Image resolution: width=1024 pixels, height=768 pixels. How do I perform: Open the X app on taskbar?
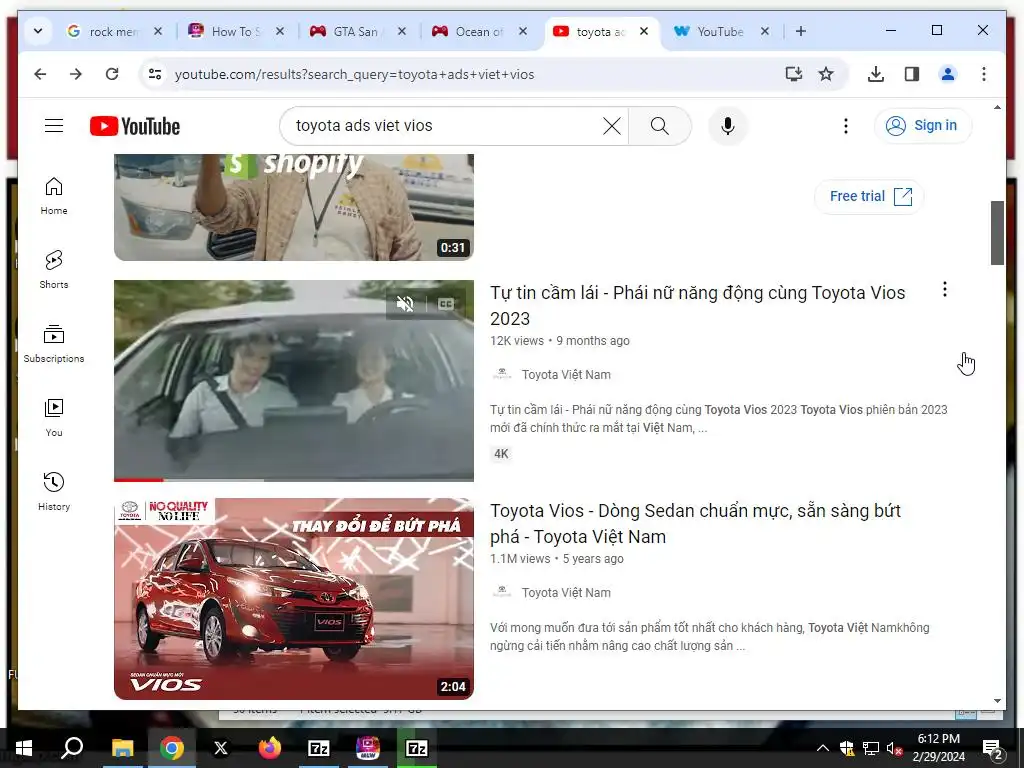(x=221, y=748)
